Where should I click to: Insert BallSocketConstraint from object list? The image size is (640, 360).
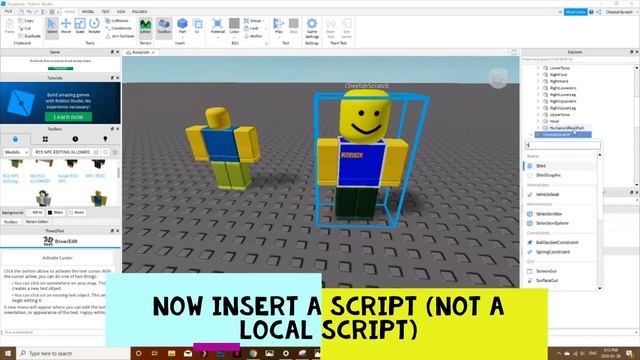tap(560, 242)
